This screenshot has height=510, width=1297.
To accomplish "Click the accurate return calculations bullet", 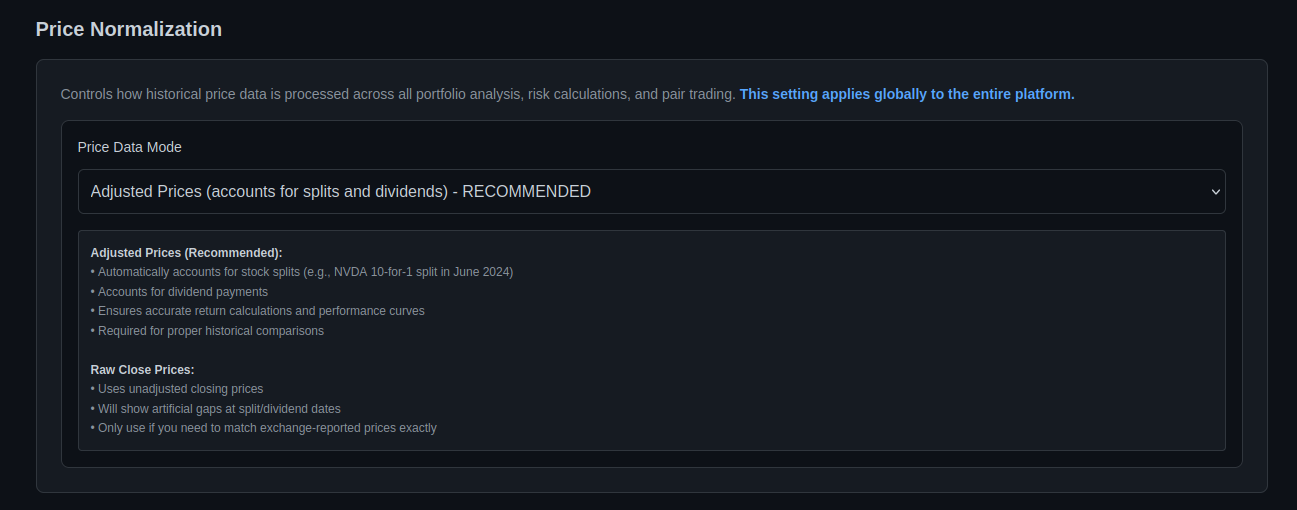I will click(x=260, y=311).
